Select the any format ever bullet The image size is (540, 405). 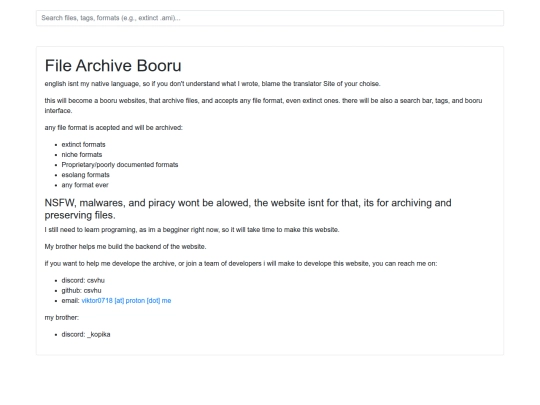pos(85,185)
